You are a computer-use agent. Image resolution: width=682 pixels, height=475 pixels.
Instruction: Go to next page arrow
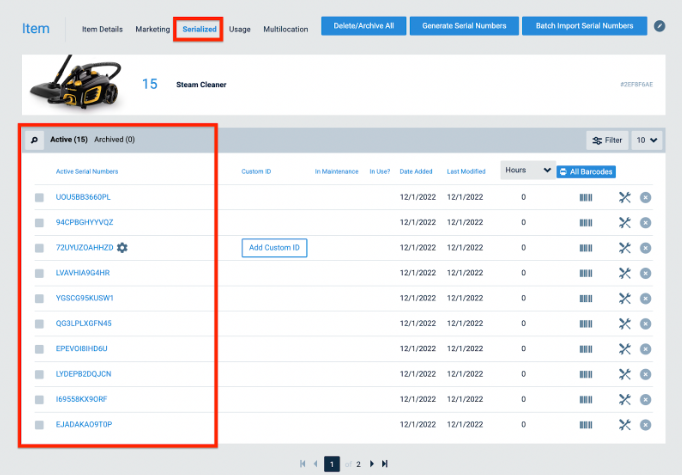pos(372,464)
